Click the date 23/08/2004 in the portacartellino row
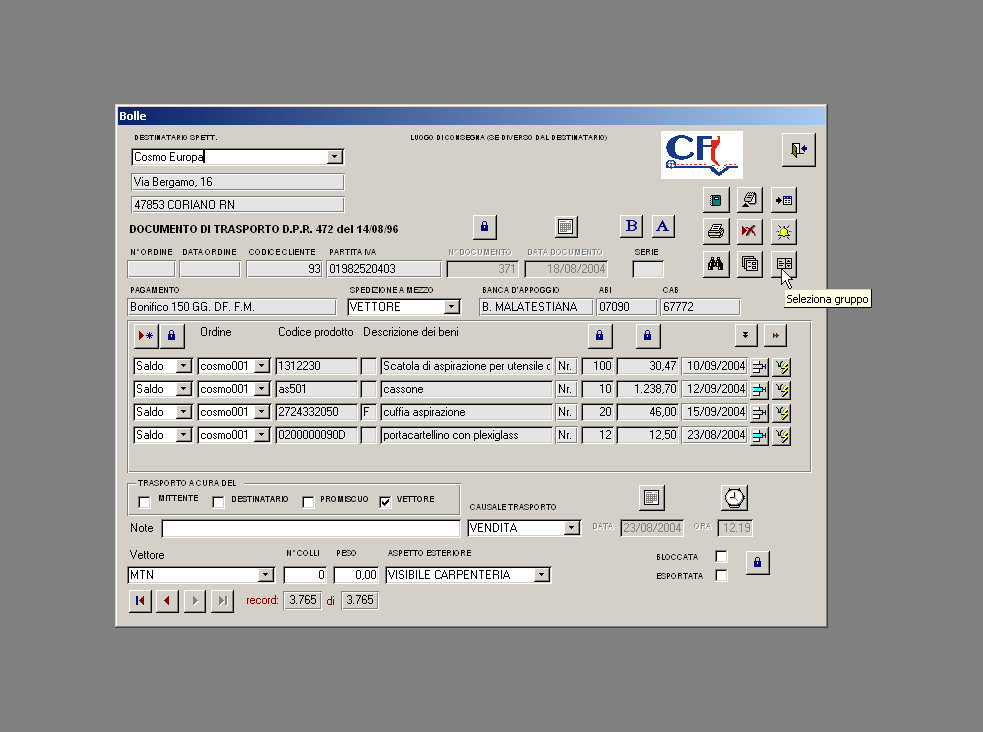This screenshot has height=732, width=983. pyautogui.click(x=715, y=435)
